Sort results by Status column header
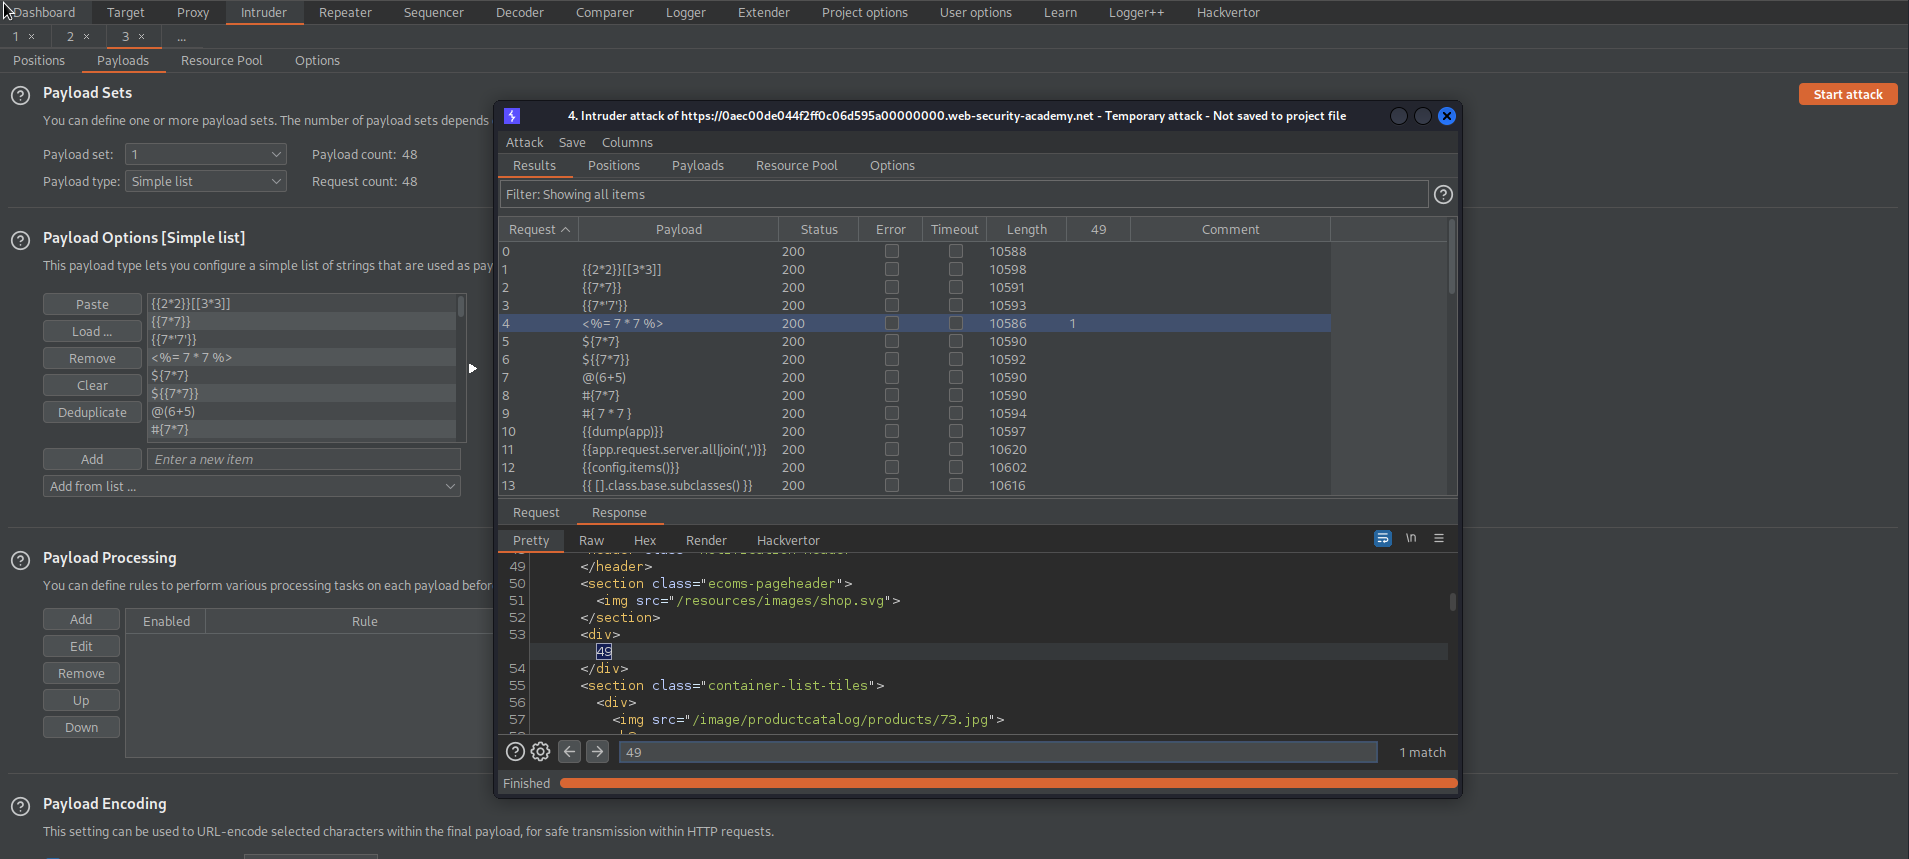 [x=819, y=230]
